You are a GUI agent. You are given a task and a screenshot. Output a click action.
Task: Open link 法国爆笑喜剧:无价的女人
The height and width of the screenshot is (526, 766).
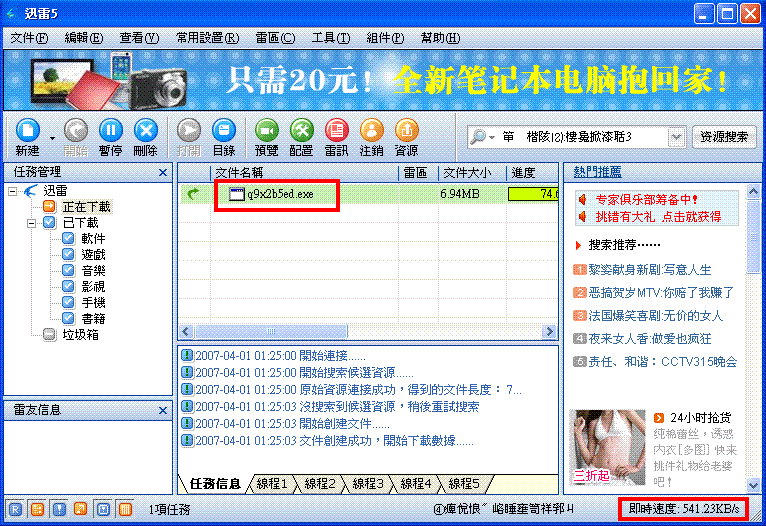coord(656,316)
